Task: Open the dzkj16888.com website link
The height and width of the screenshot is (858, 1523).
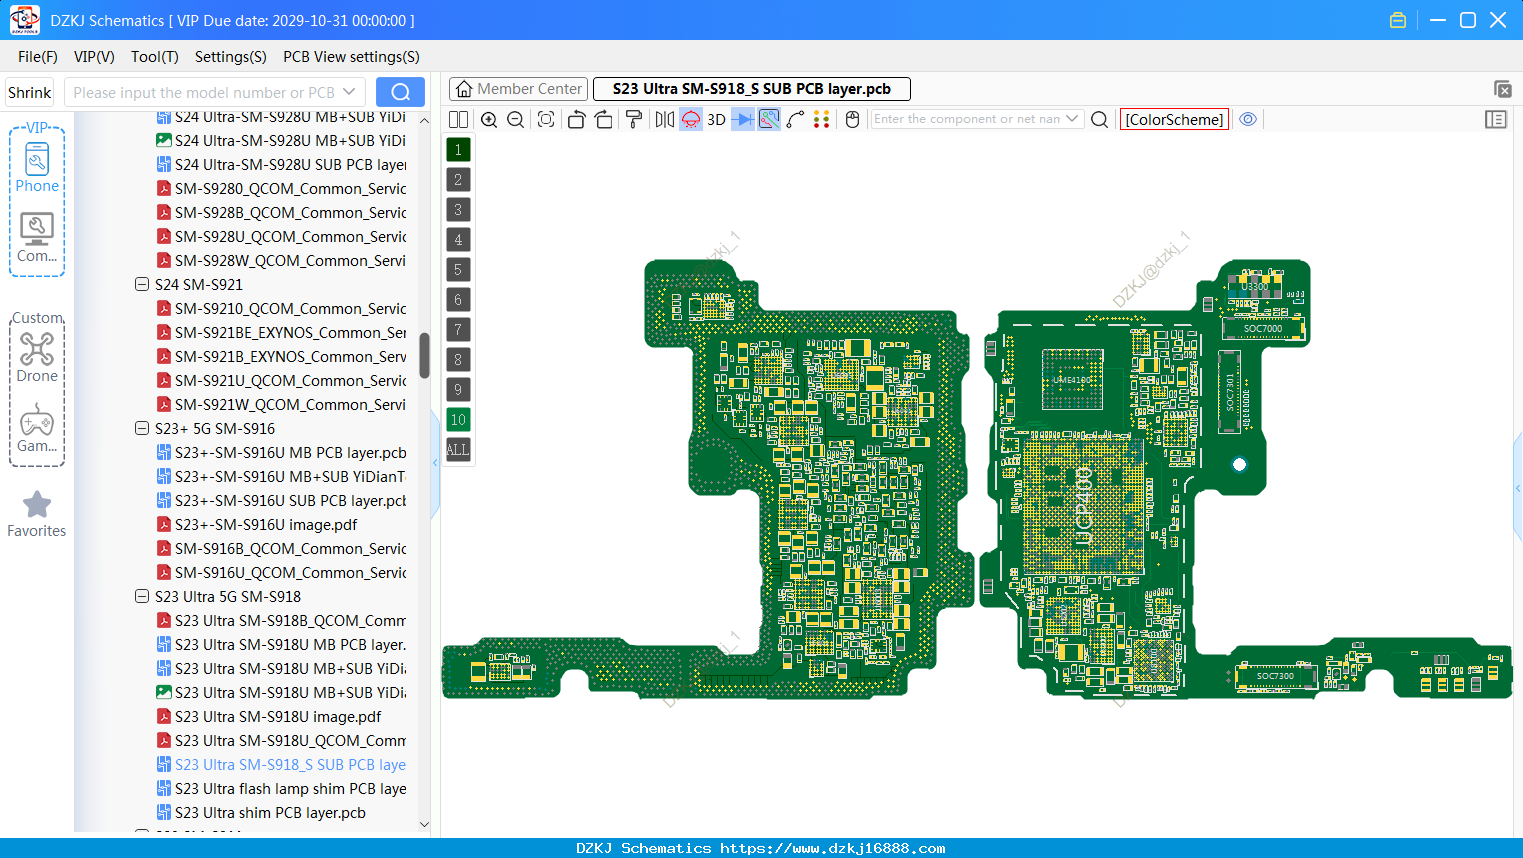Action: click(832, 848)
